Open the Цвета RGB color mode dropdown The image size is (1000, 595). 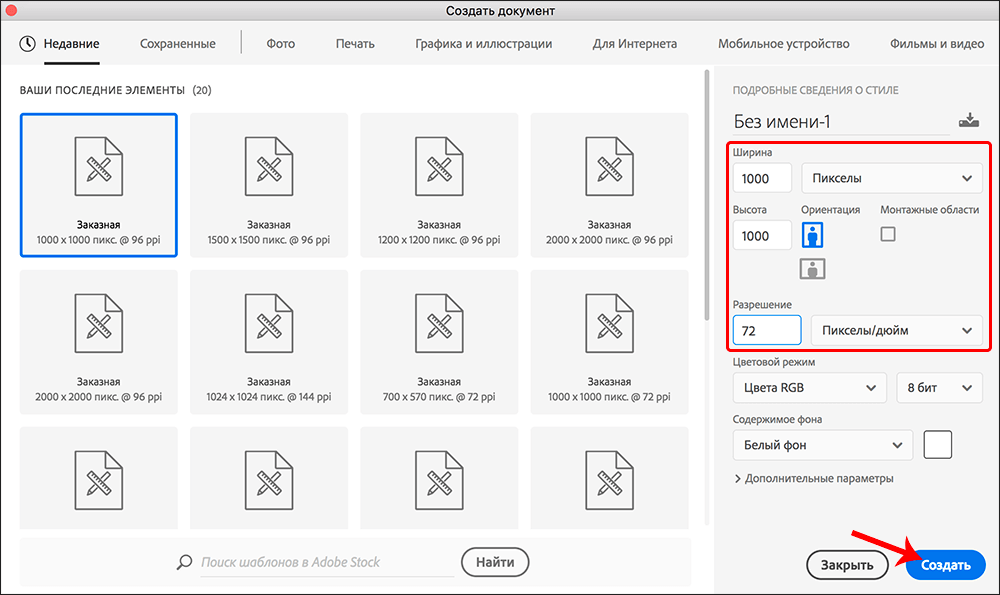809,387
